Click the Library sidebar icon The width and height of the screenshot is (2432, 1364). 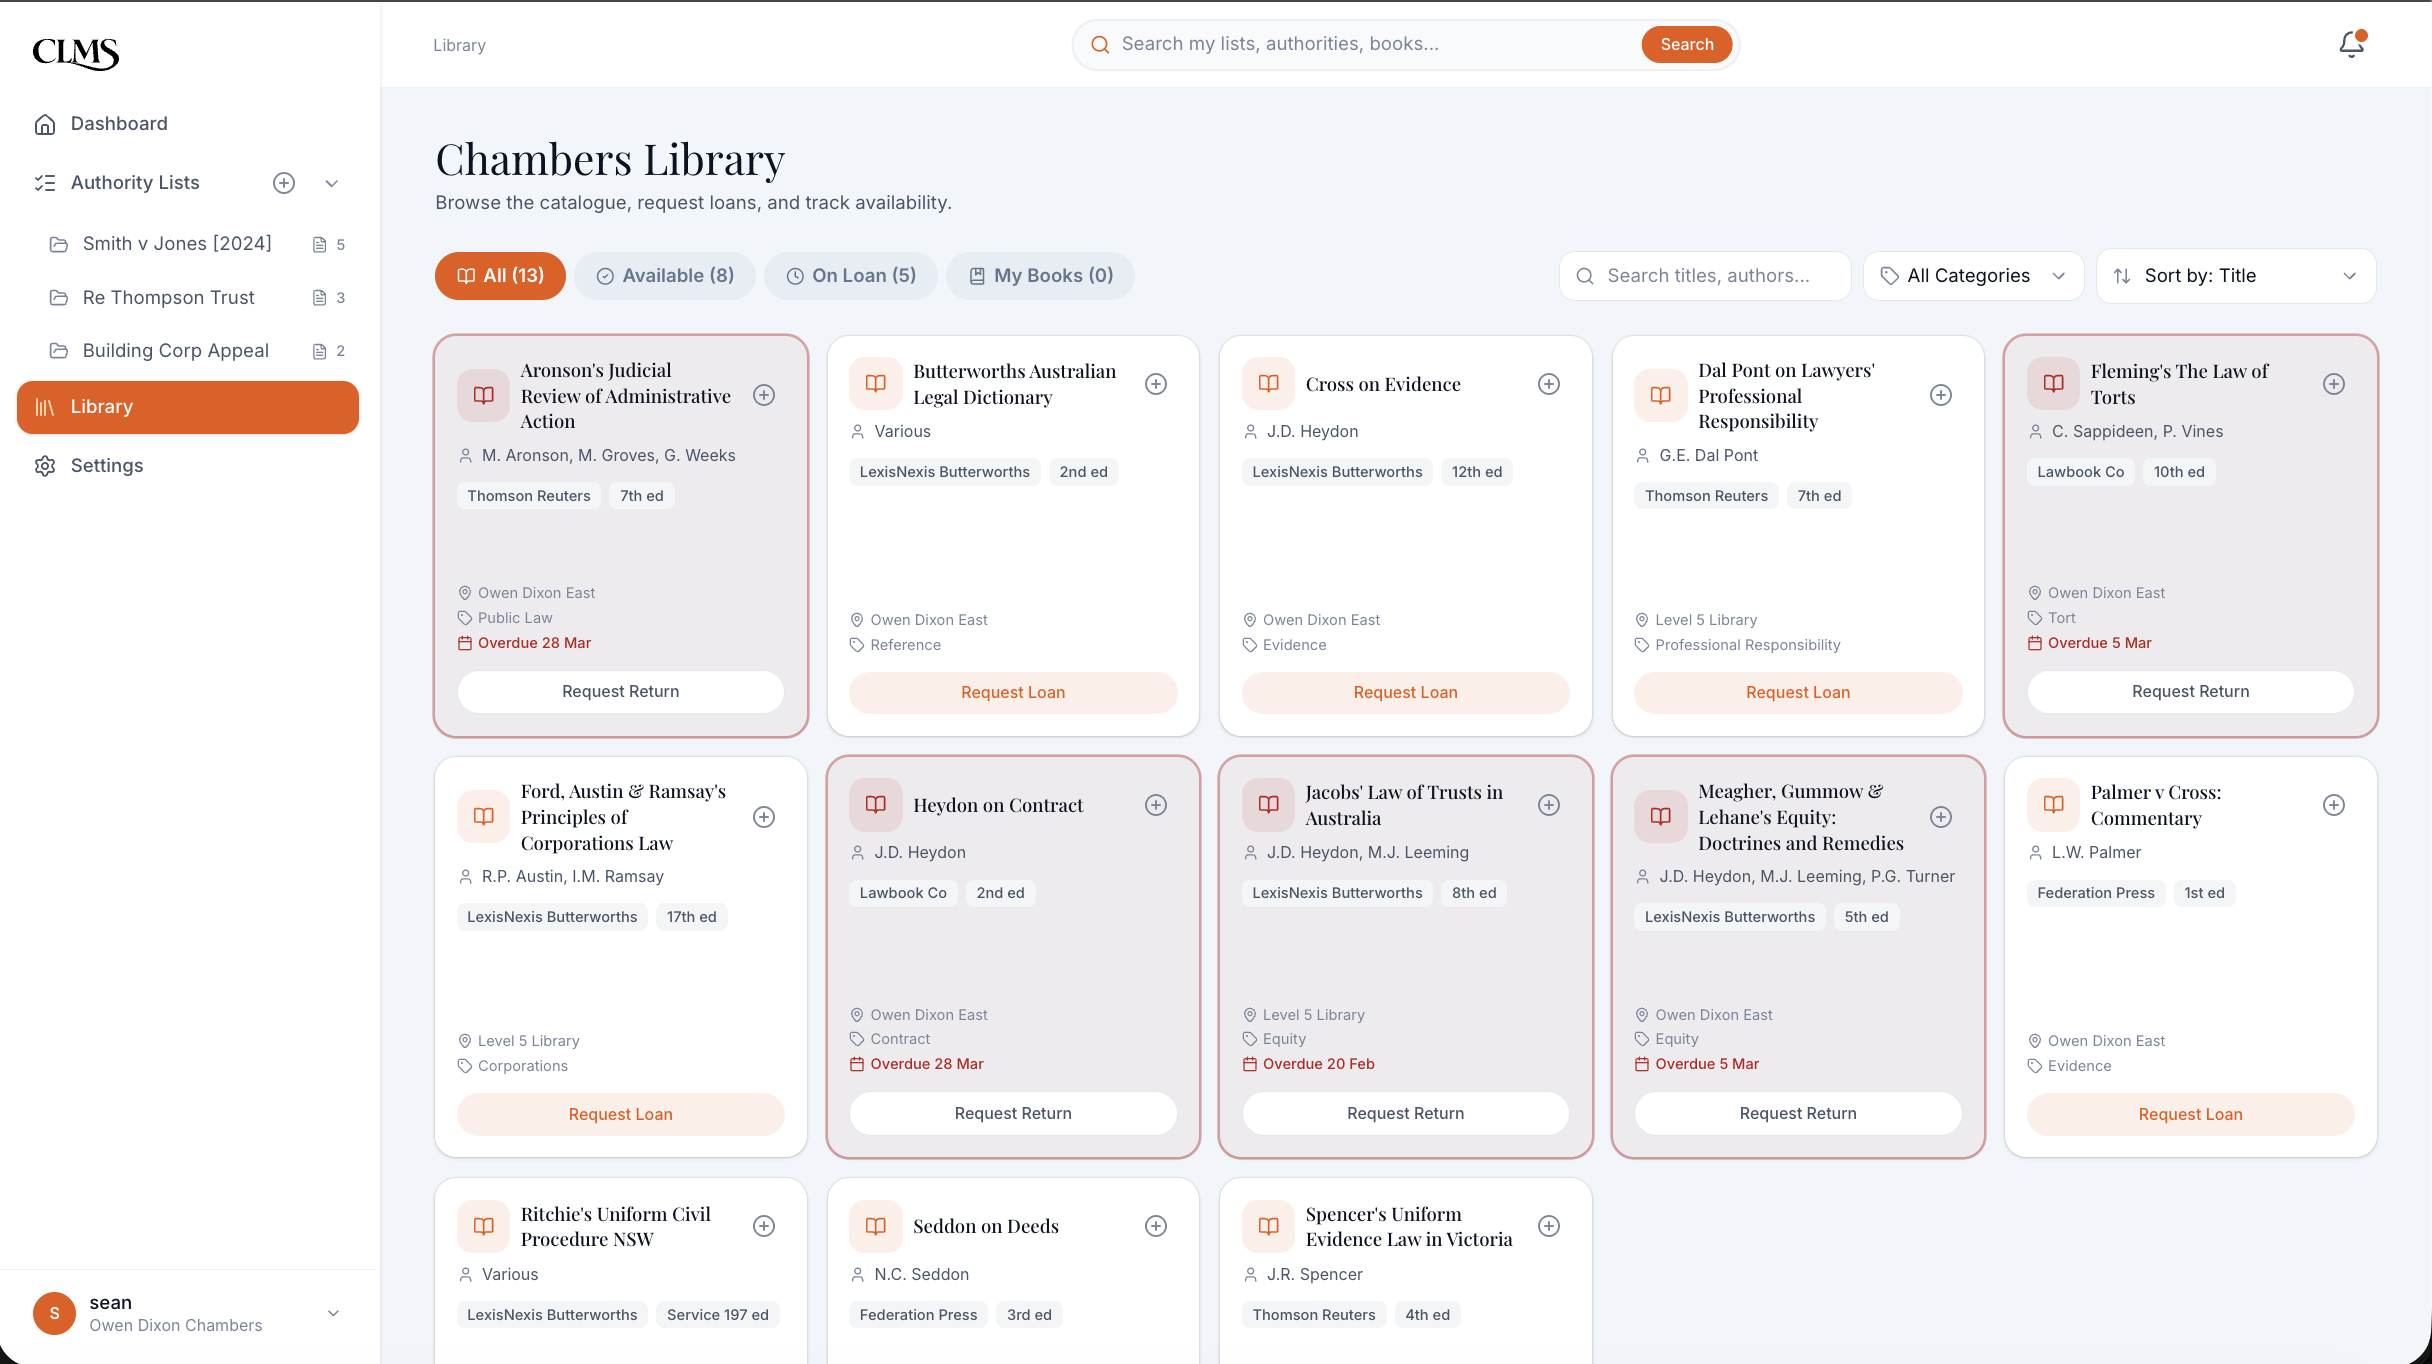45,406
